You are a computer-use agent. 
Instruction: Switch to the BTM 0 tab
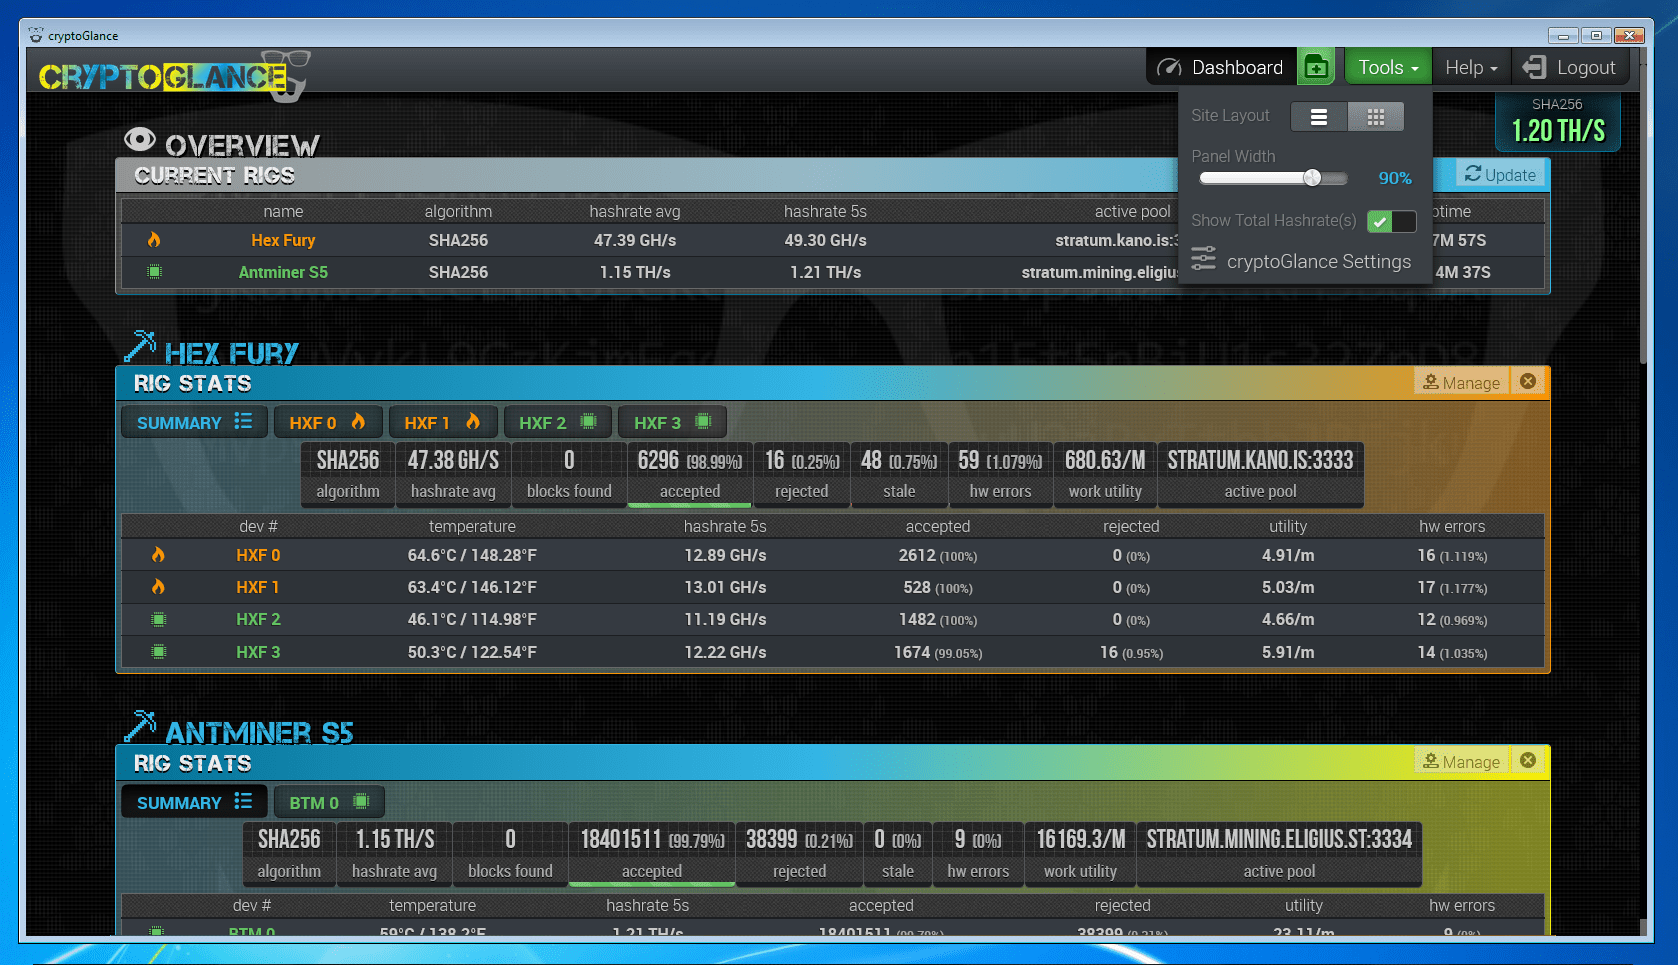tap(329, 802)
